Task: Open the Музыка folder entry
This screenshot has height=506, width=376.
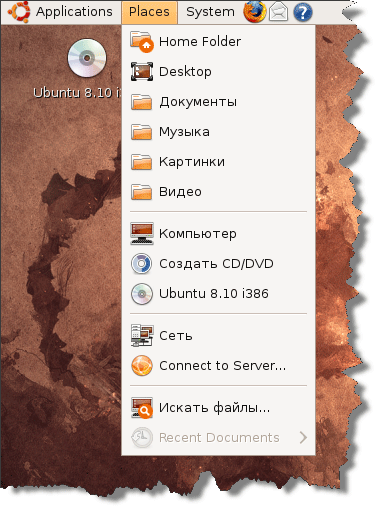Action: tap(218, 132)
